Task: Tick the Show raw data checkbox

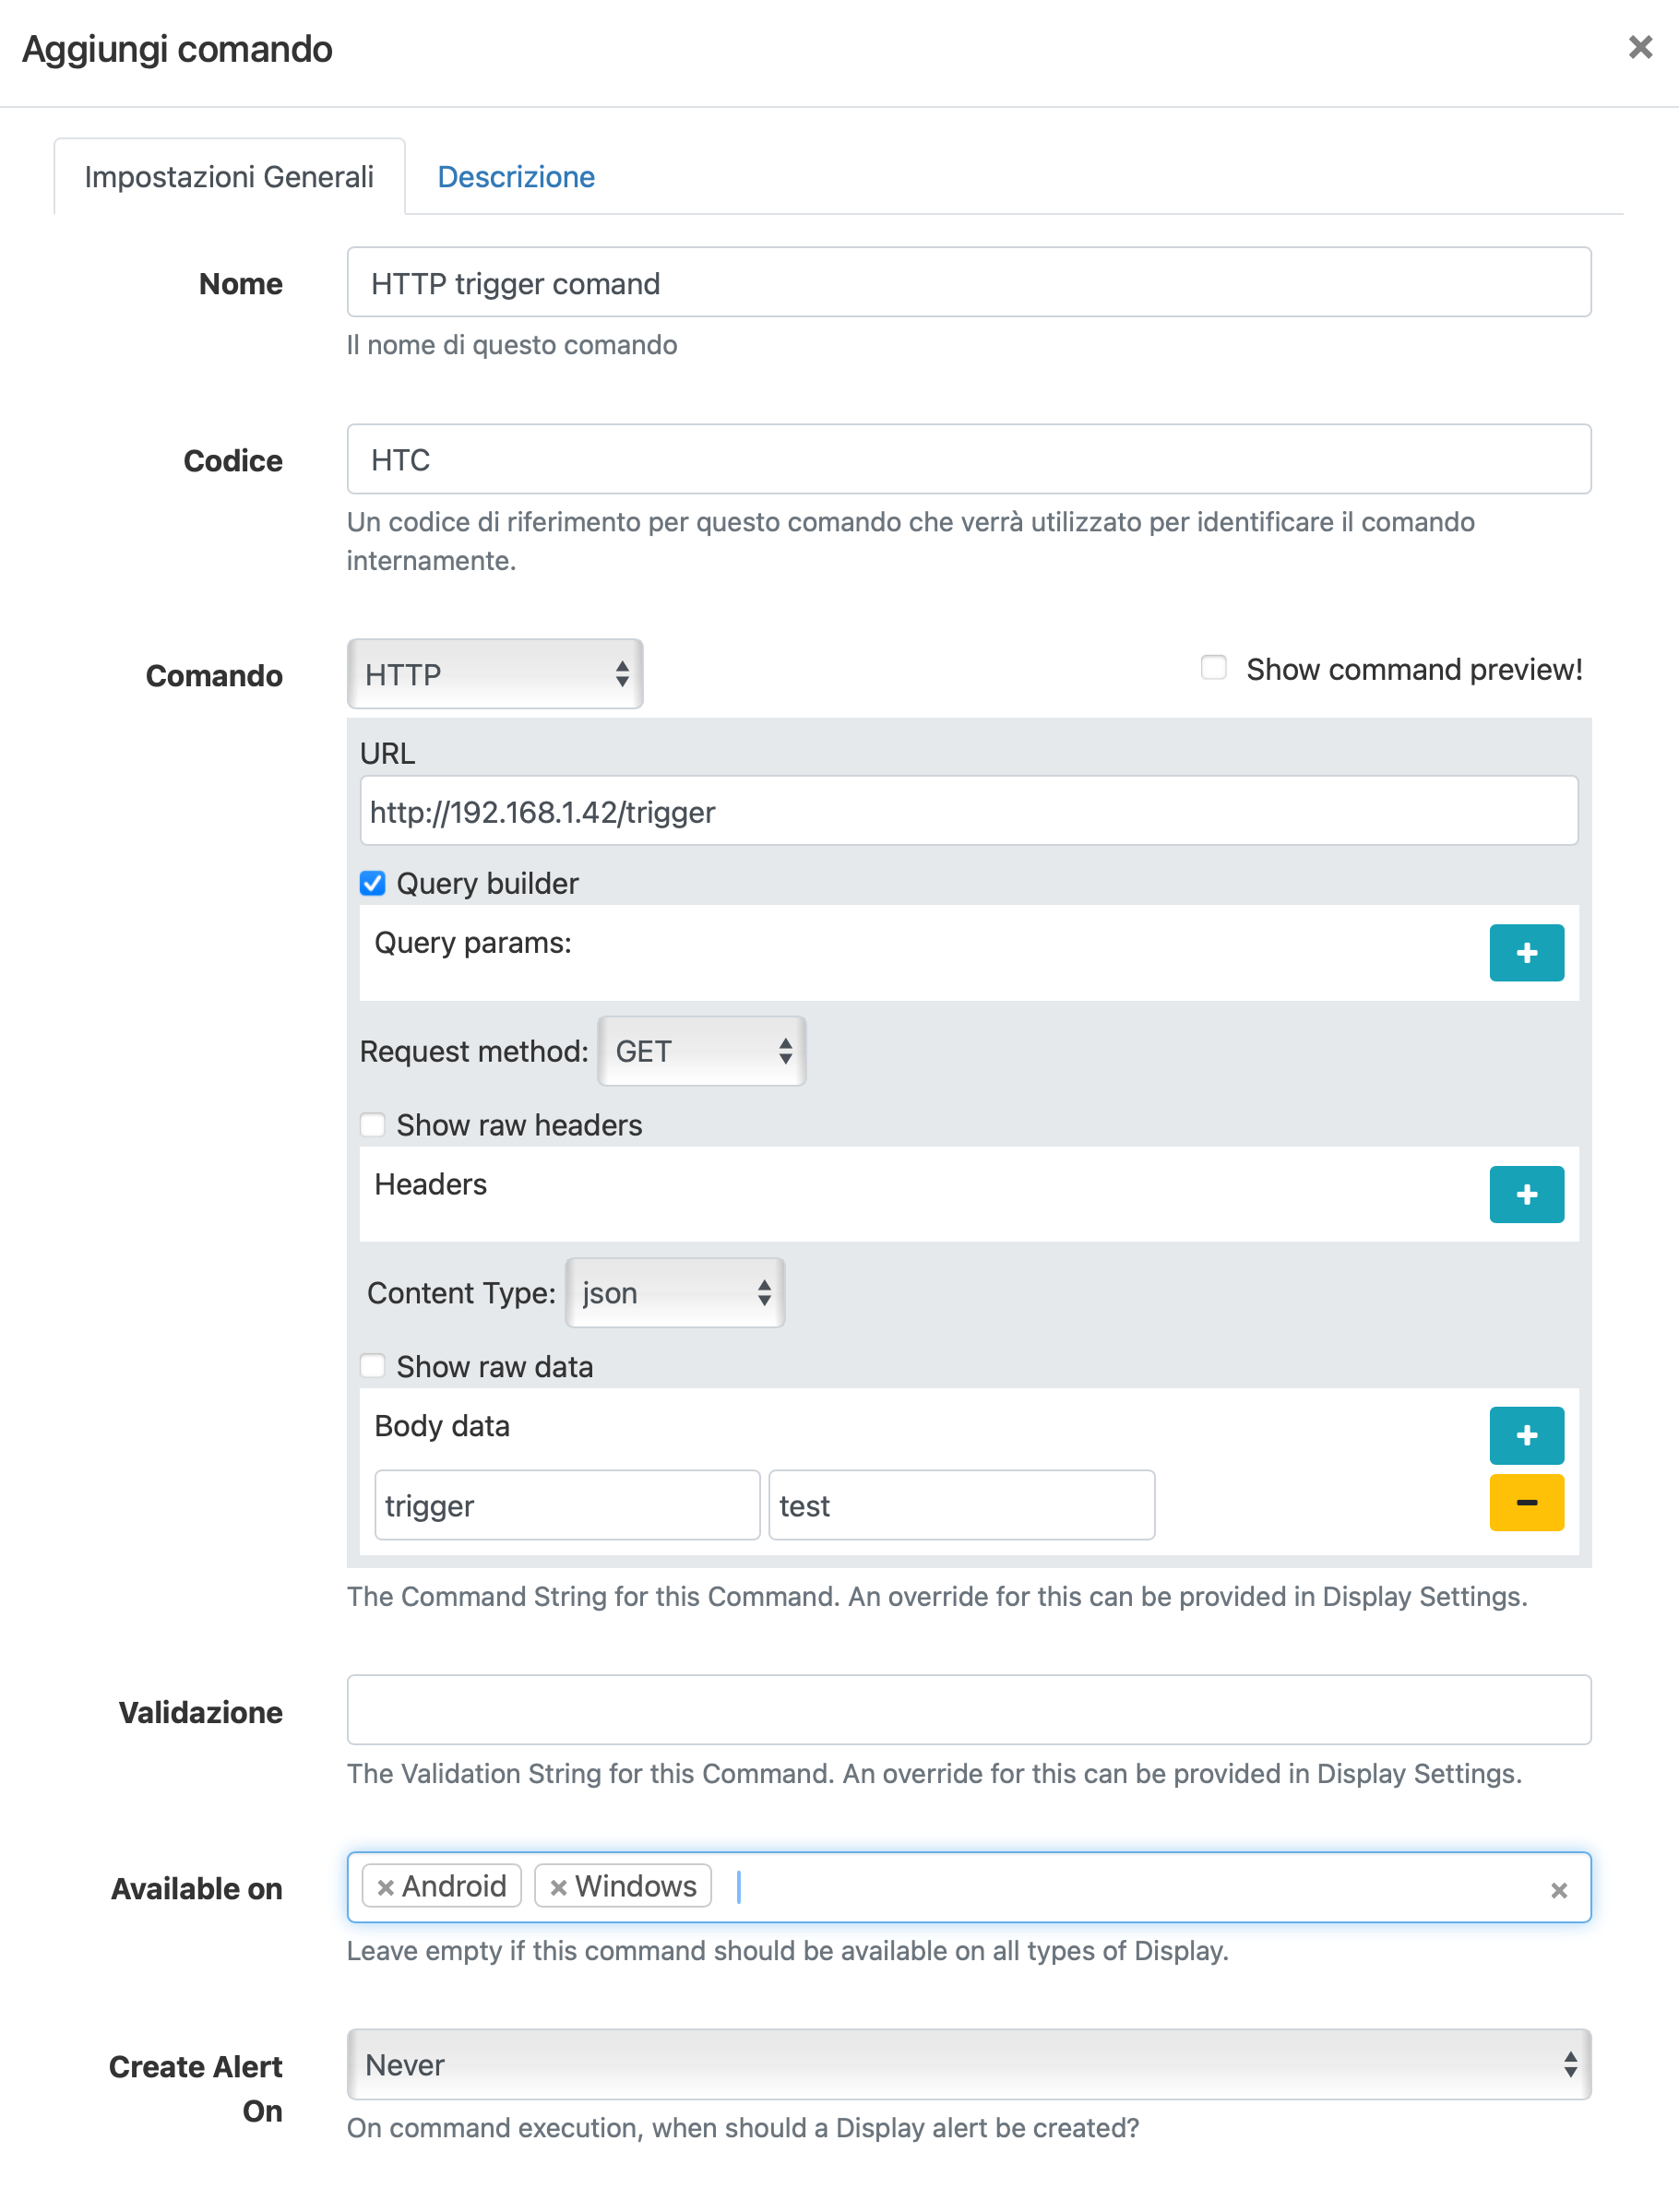Action: tap(373, 1366)
